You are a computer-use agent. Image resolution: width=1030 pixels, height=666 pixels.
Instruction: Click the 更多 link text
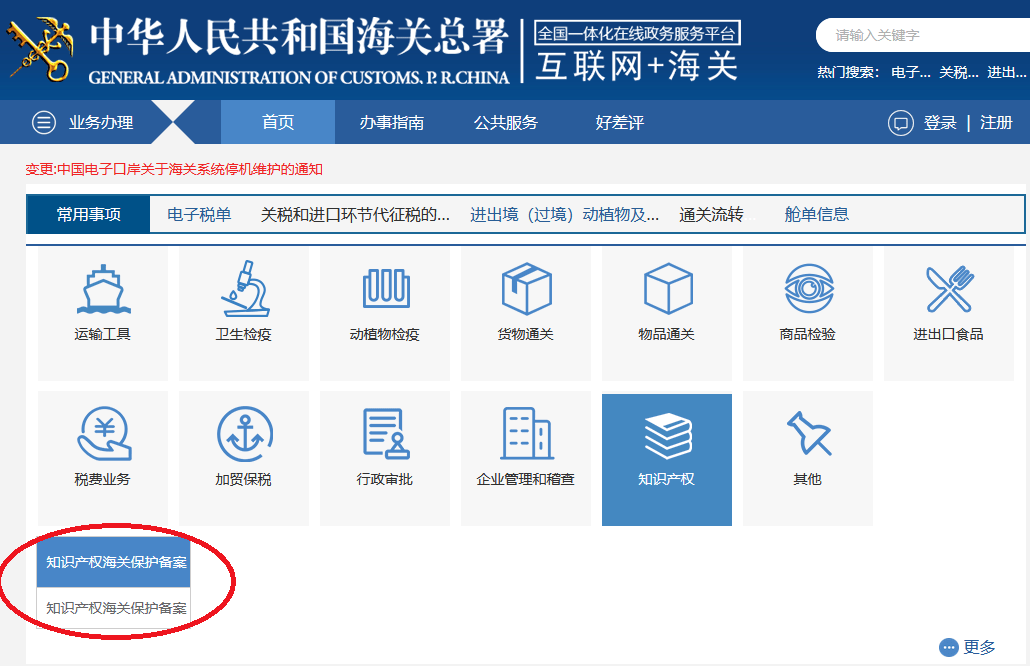tap(979, 648)
